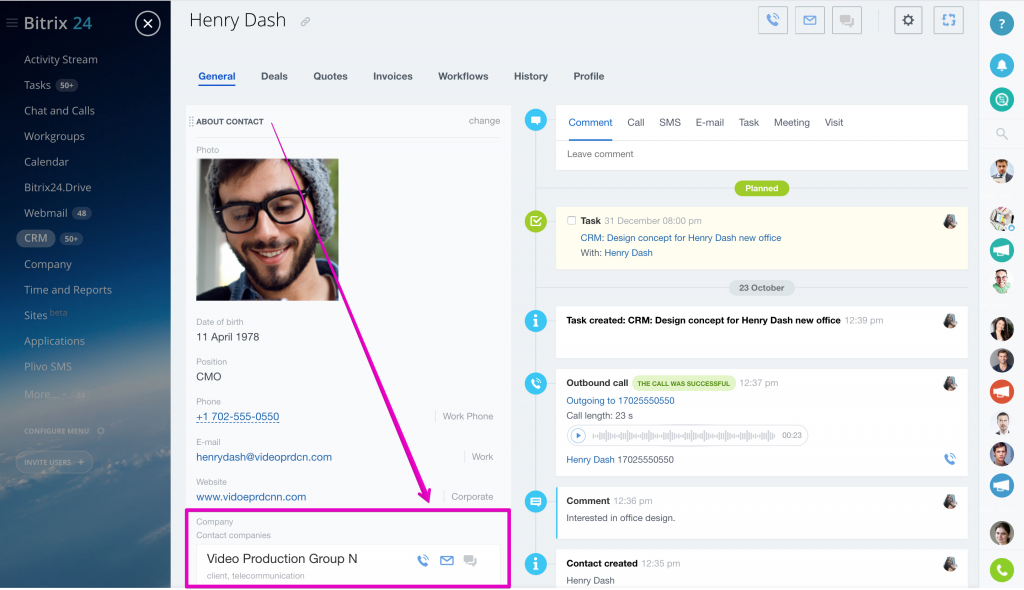Open the Quotes tab
This screenshot has height=590, width=1024.
(x=330, y=76)
